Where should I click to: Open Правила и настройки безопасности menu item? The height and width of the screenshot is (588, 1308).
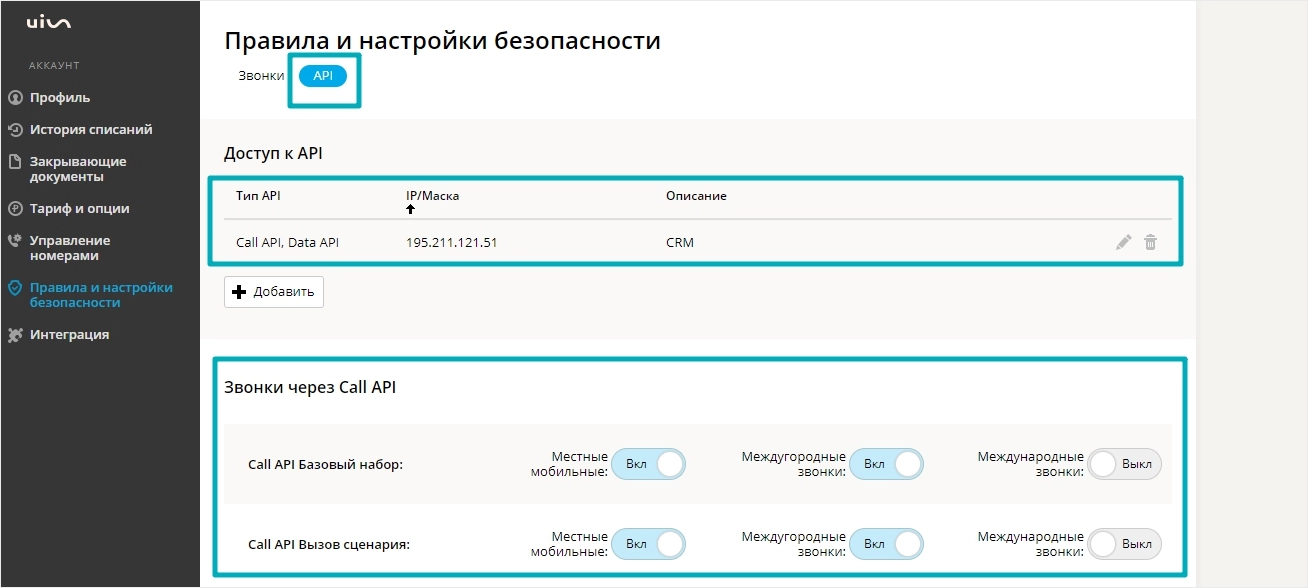[100, 295]
